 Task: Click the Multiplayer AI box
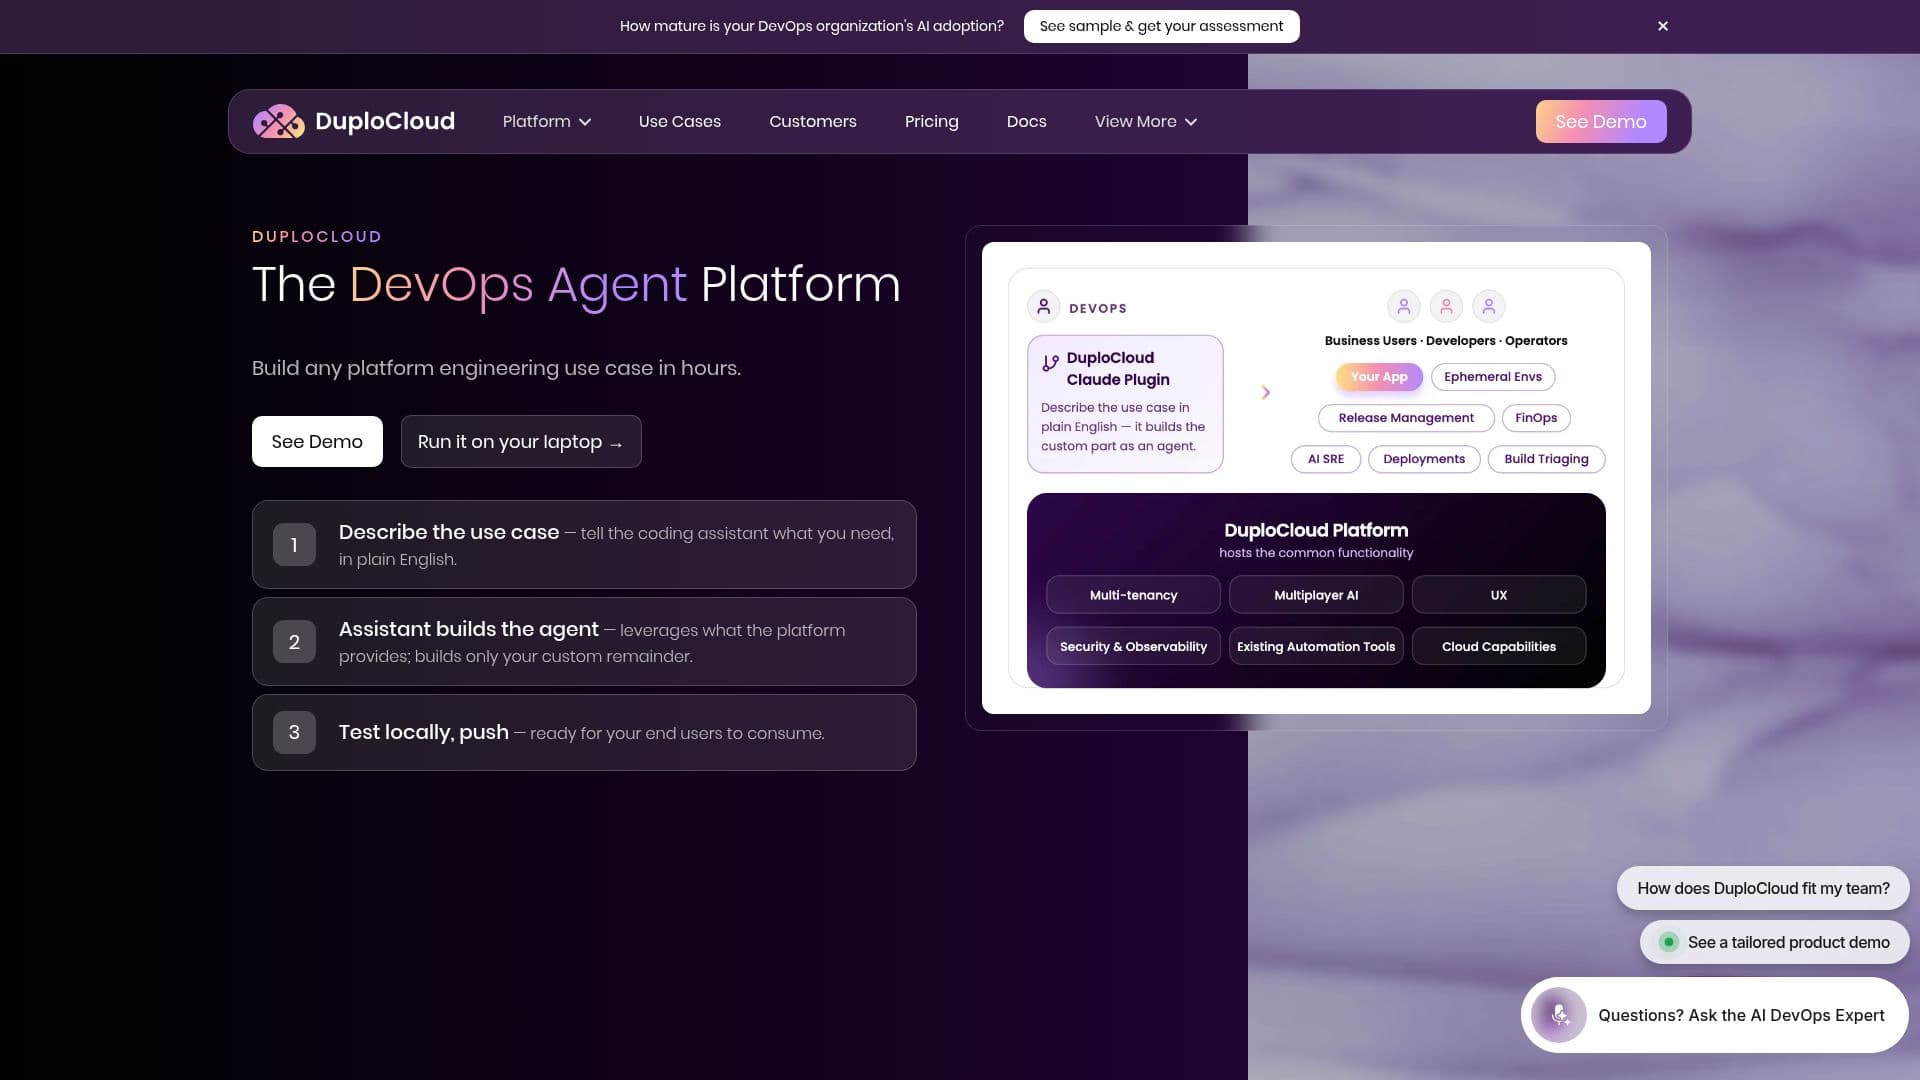click(1316, 595)
